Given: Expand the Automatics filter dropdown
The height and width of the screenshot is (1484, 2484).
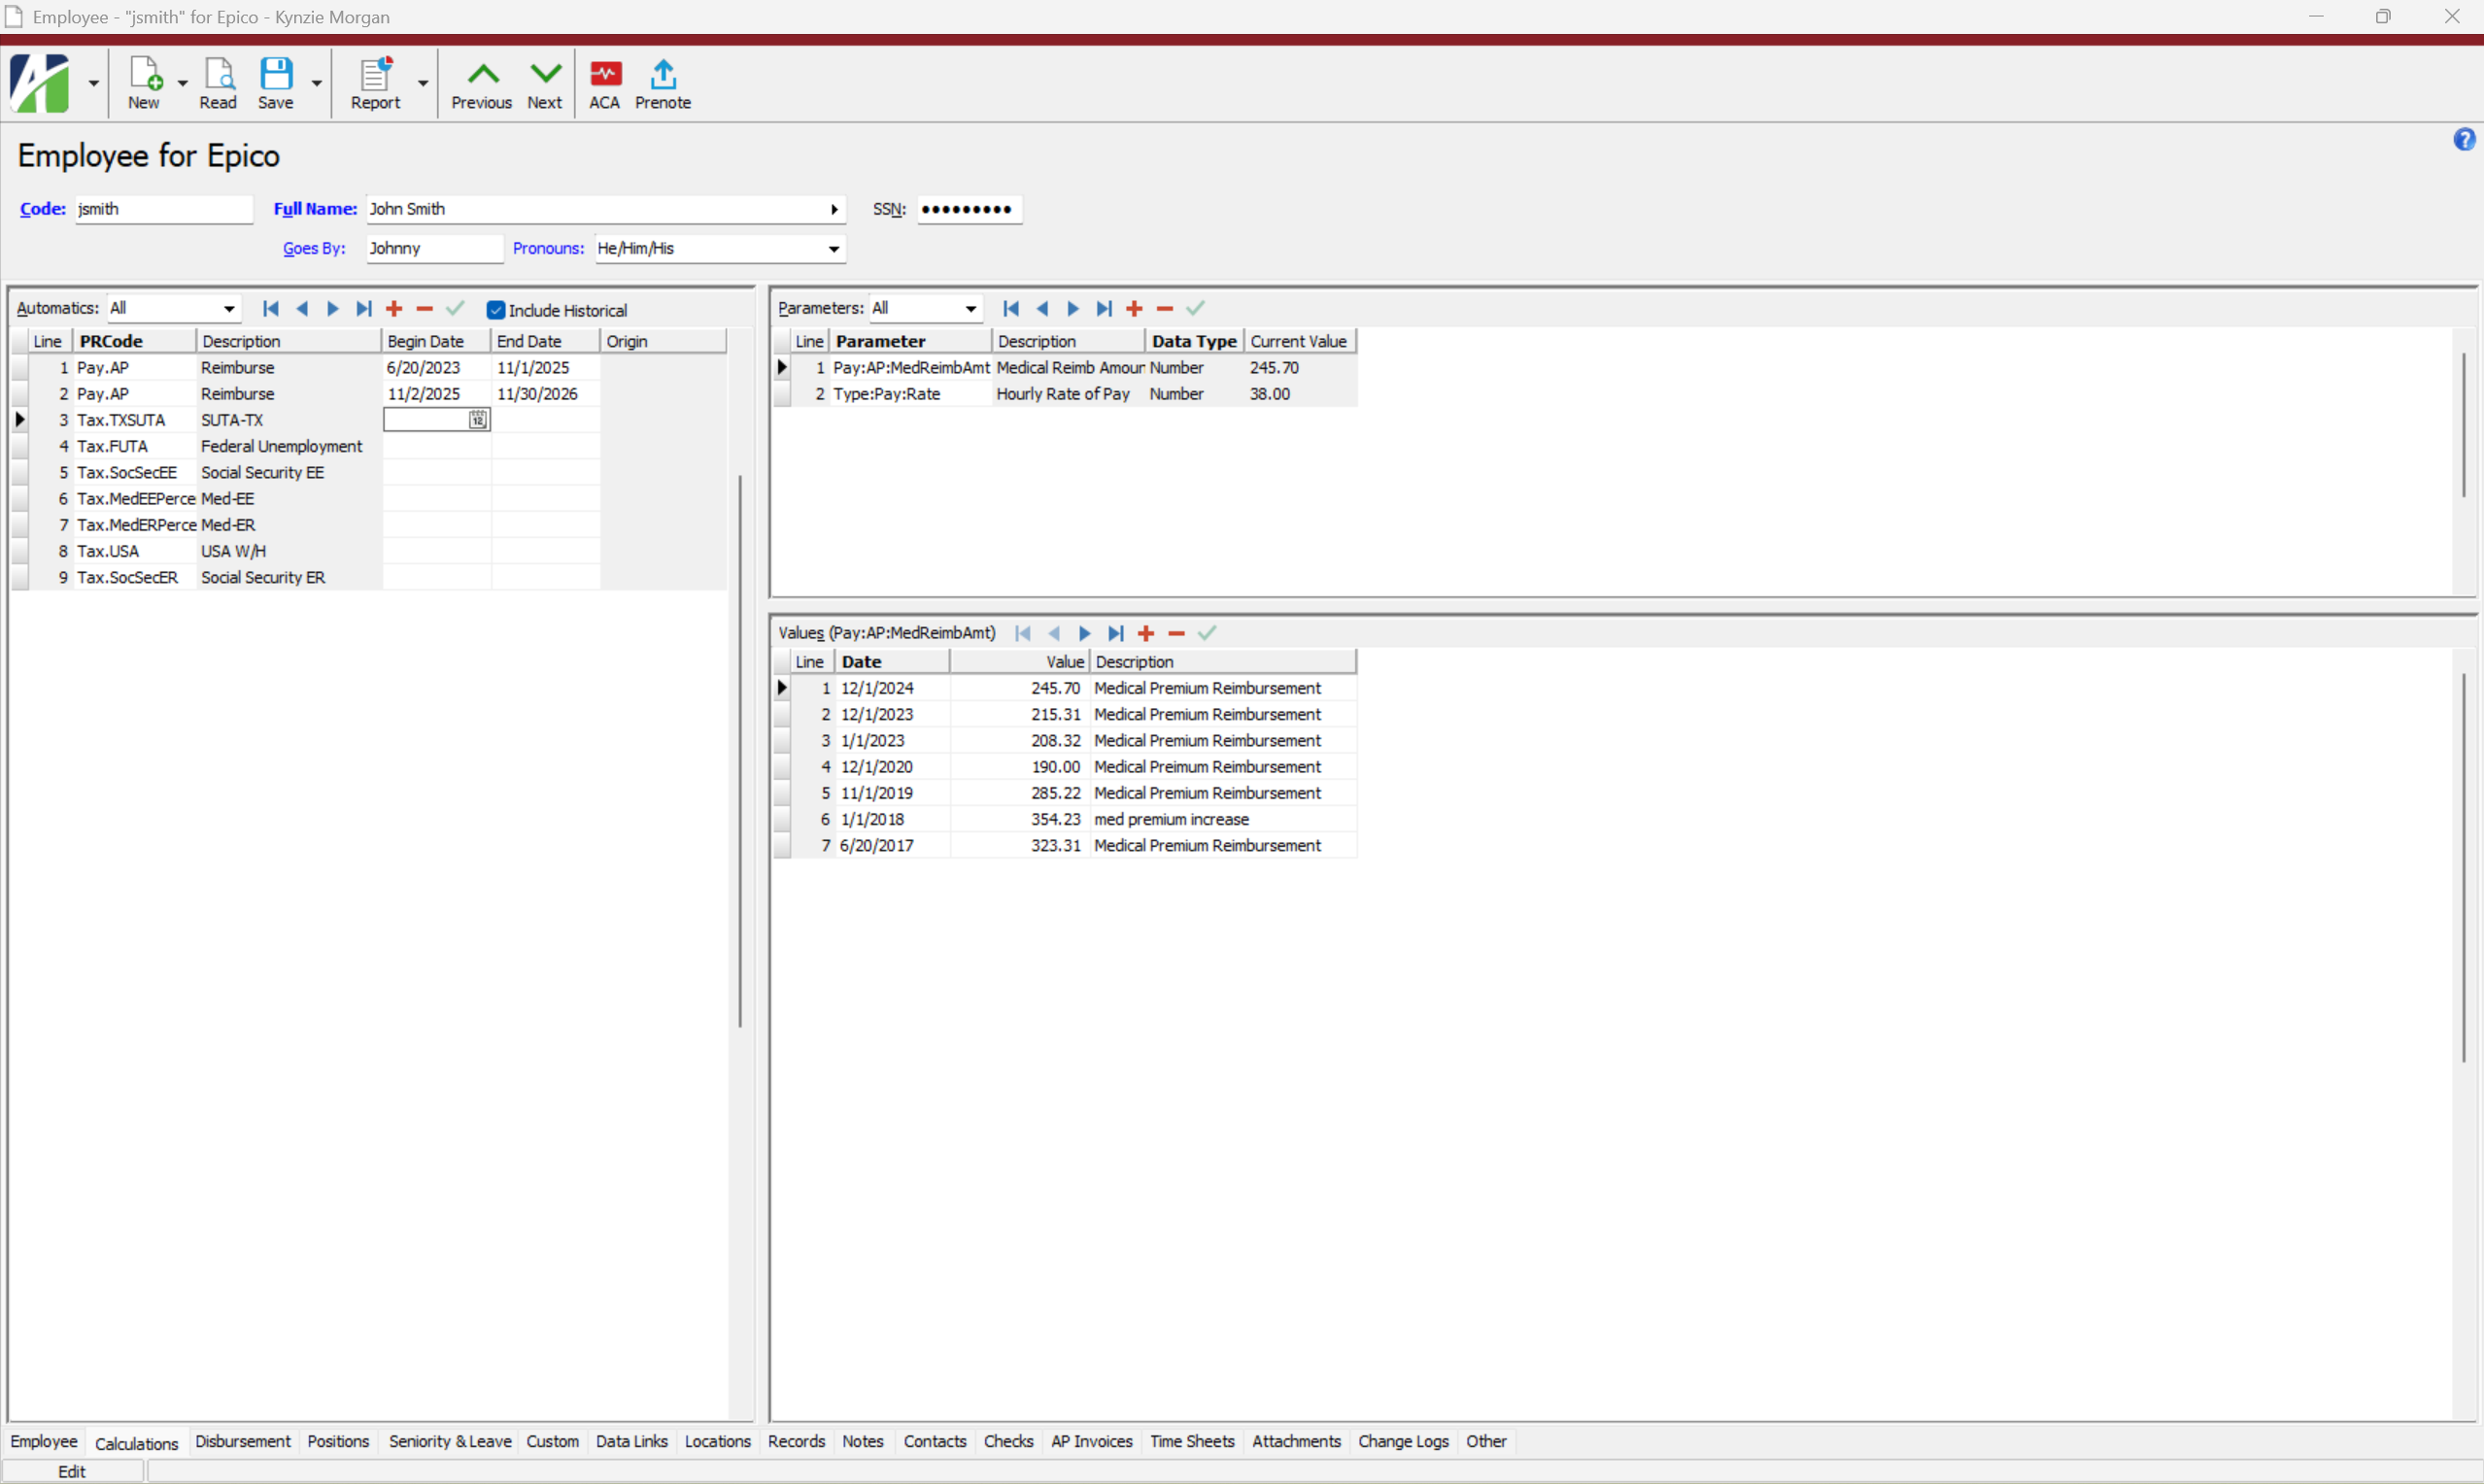Looking at the screenshot, I should click(x=229, y=309).
